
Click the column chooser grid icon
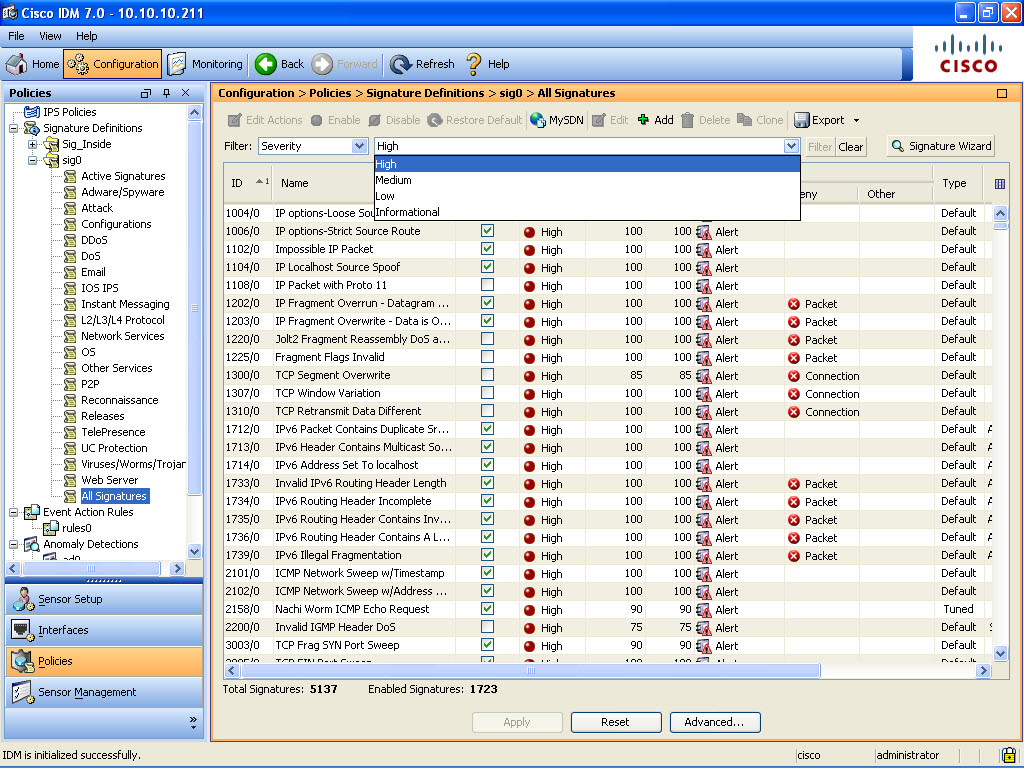click(x=999, y=184)
